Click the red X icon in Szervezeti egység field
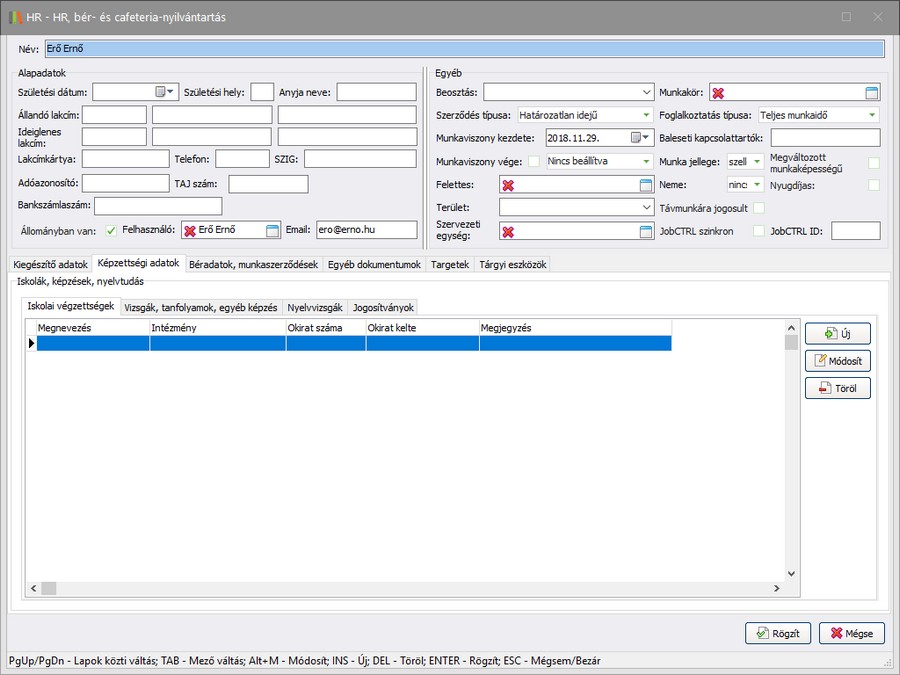This screenshot has height=675, width=900. pos(508,231)
